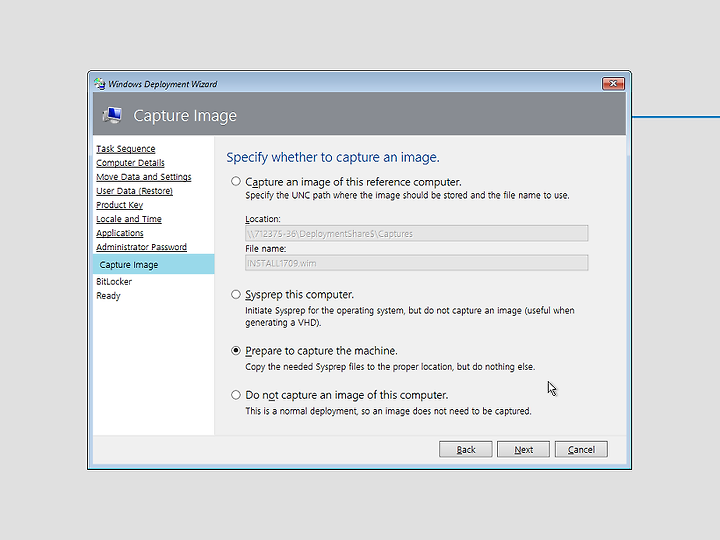Jump to the Applications step
Viewport: 720px width, 540px height.
coord(120,233)
